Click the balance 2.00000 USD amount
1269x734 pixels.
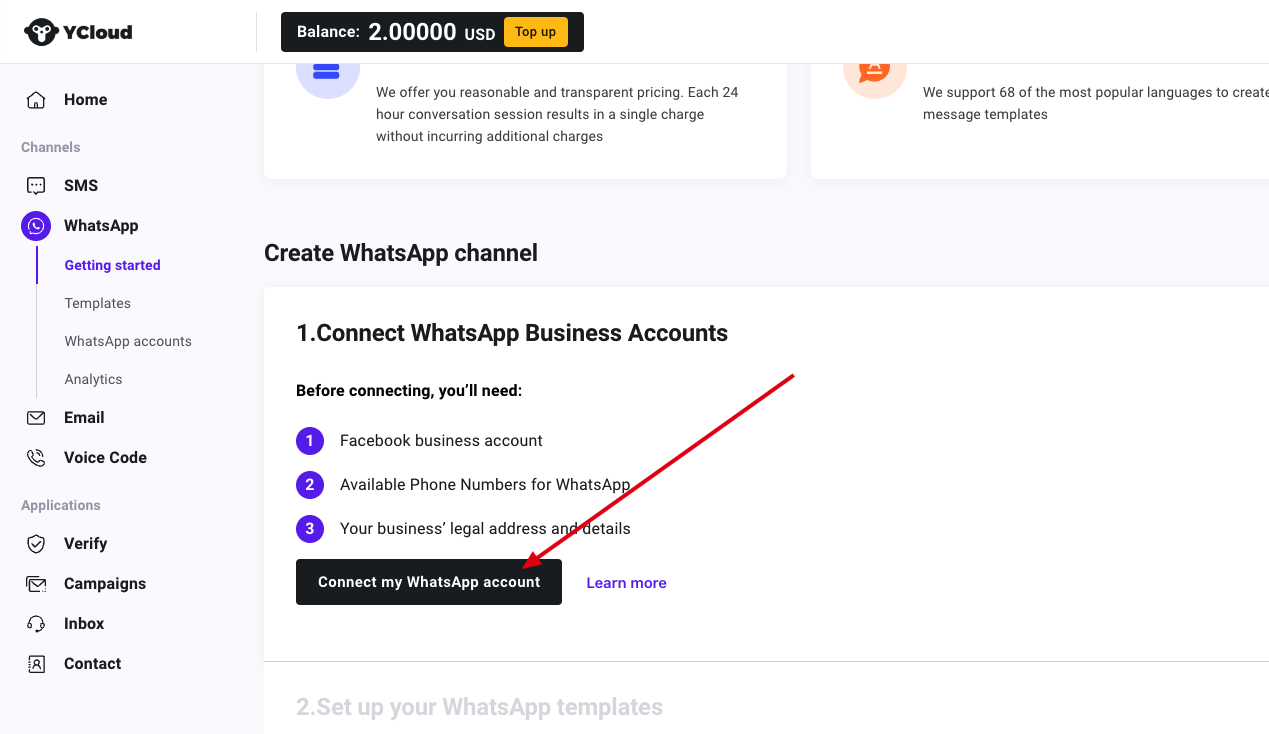(431, 32)
